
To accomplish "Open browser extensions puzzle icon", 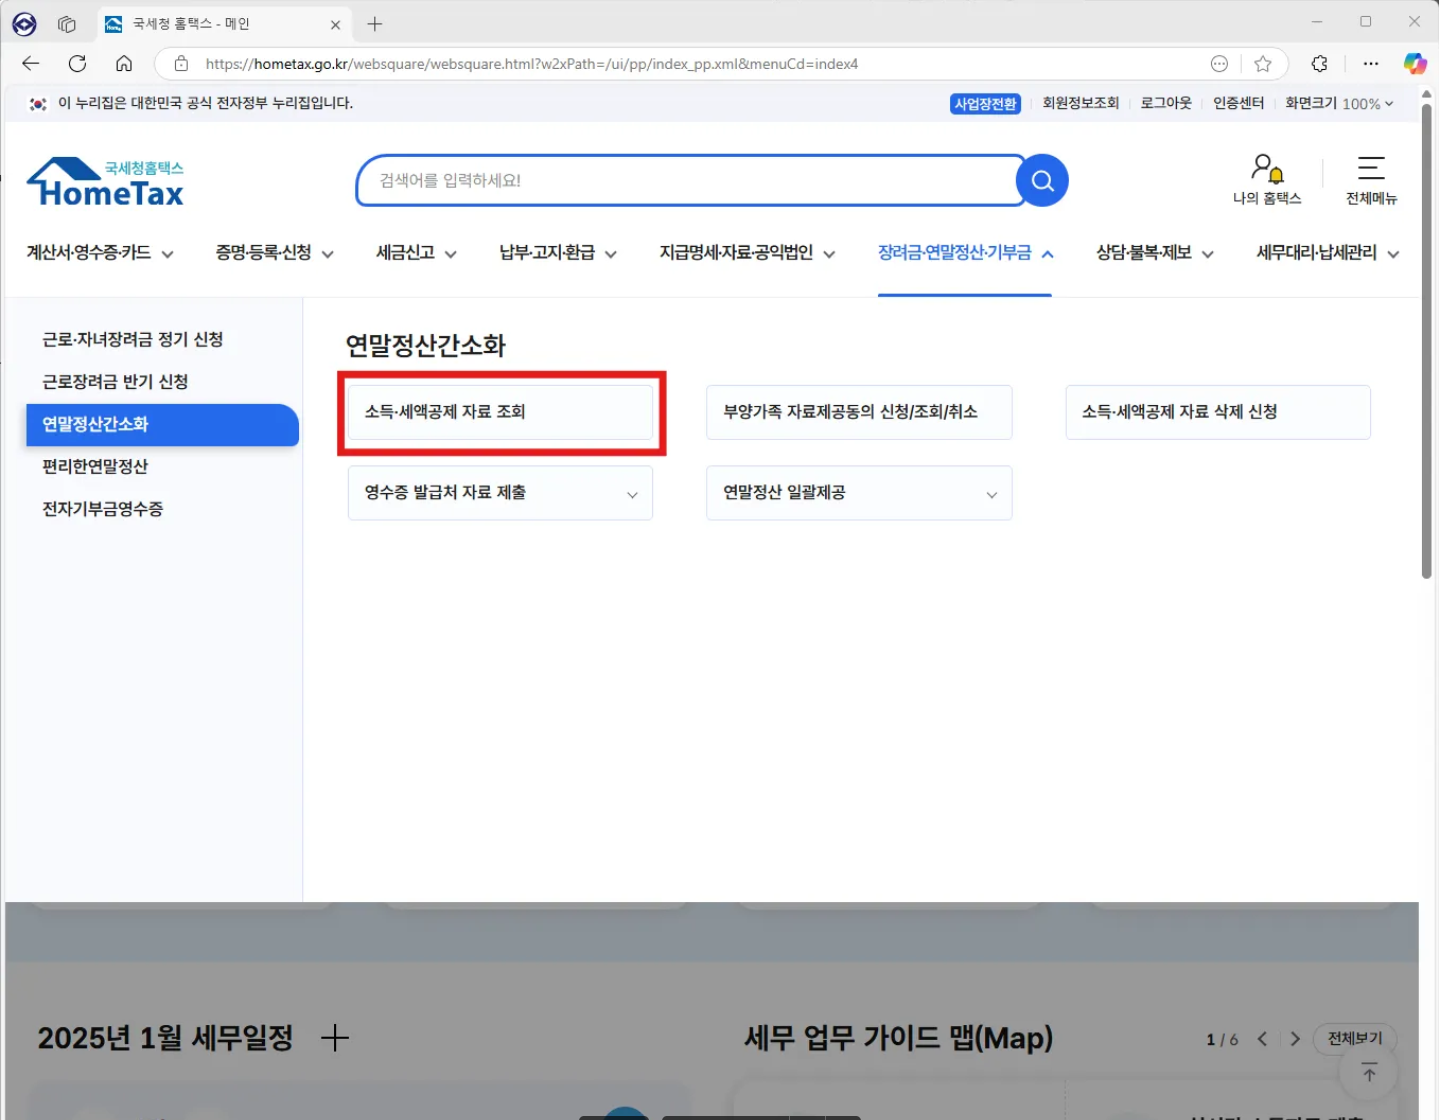I will 1320,64.
